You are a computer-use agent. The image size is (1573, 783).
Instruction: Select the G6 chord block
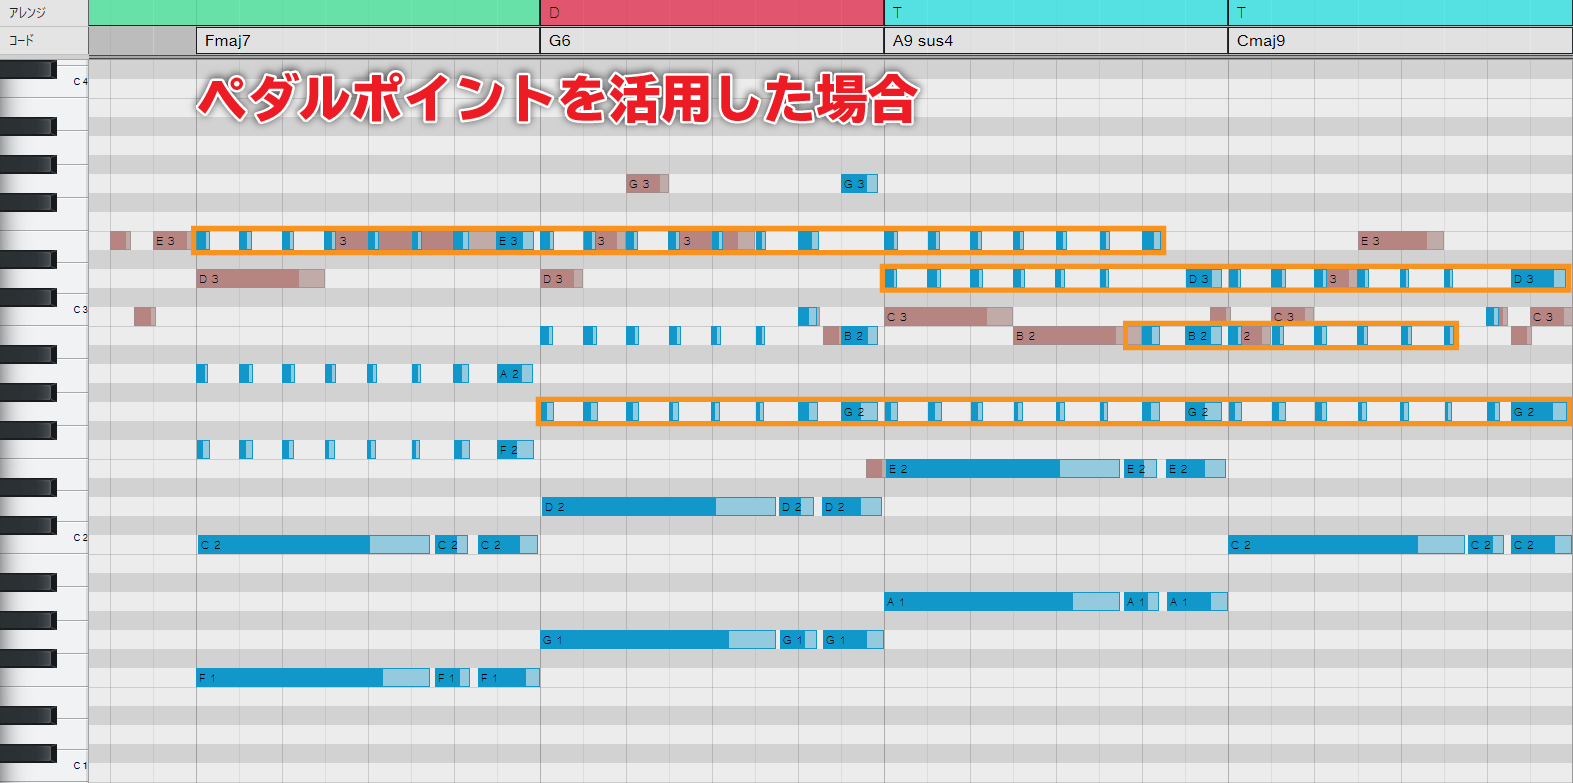coord(712,41)
